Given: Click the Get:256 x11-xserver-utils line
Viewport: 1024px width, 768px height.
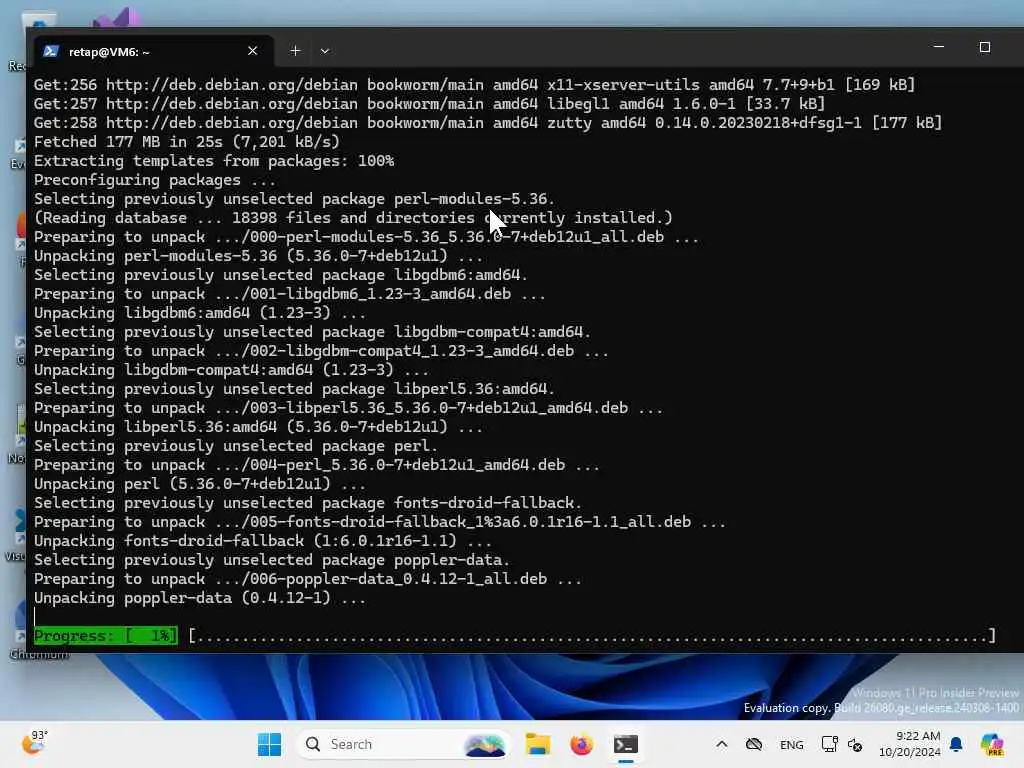Looking at the screenshot, I should click(475, 85).
